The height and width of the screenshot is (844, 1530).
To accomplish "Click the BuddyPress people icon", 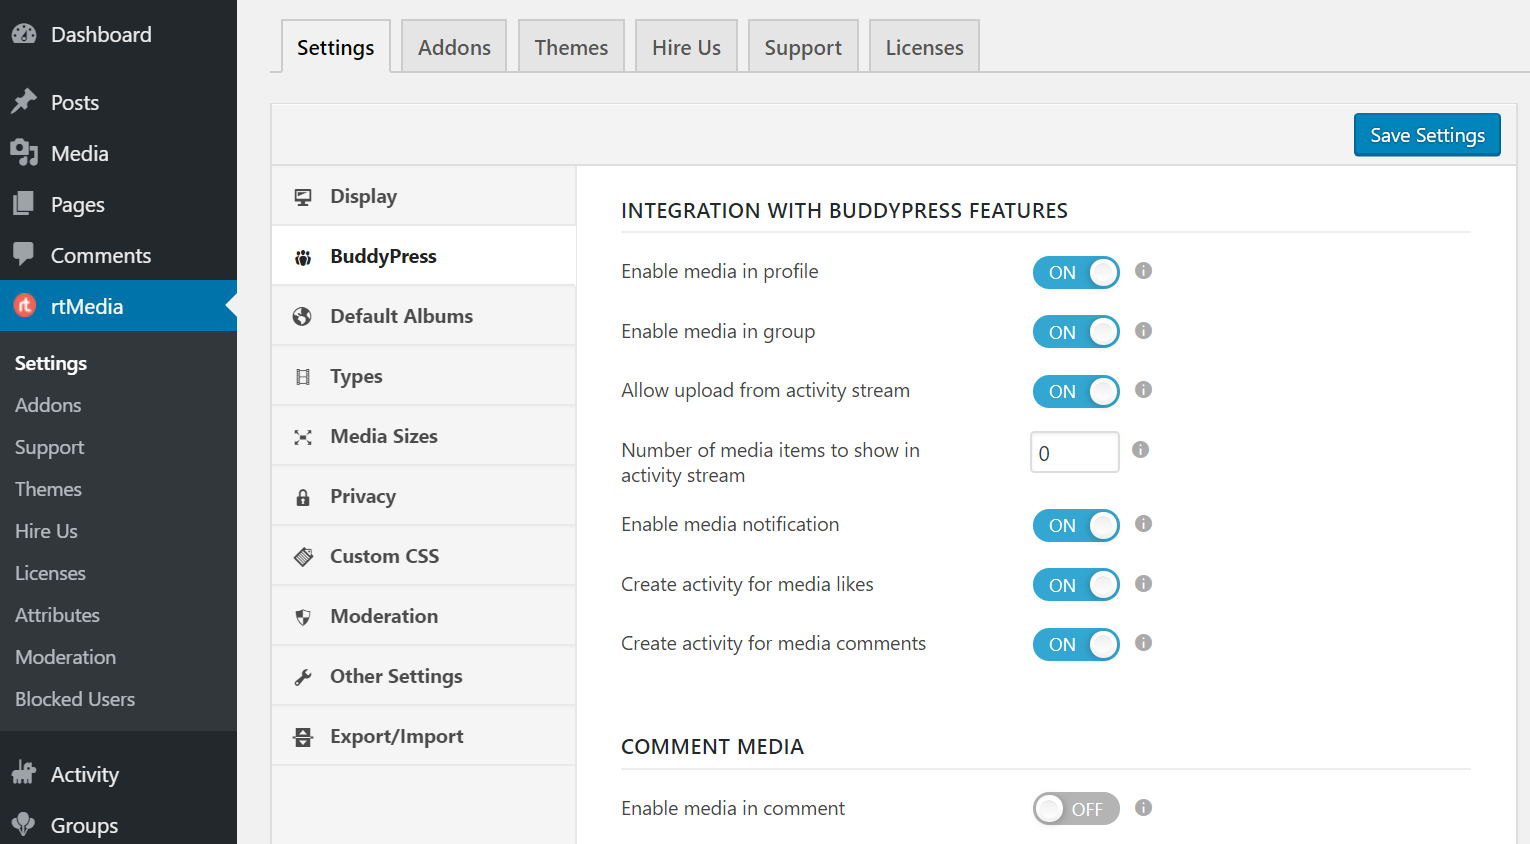I will pos(302,256).
